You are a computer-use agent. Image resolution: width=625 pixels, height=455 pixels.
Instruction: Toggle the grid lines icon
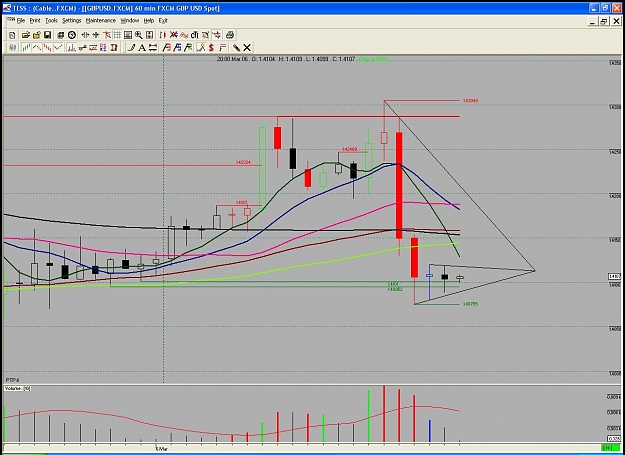(117, 35)
